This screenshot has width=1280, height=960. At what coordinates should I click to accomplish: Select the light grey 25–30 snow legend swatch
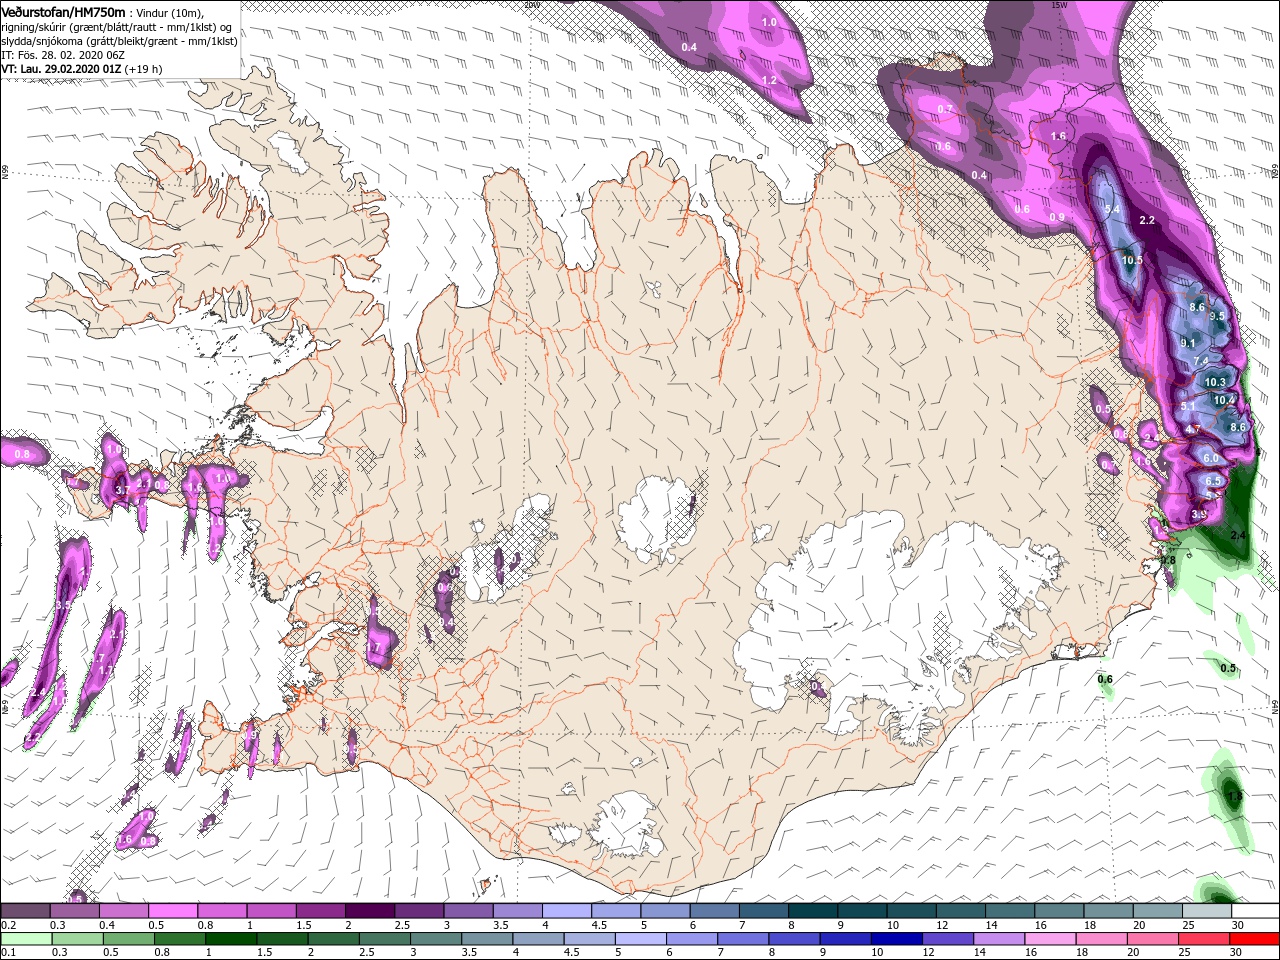[x=1205, y=911]
